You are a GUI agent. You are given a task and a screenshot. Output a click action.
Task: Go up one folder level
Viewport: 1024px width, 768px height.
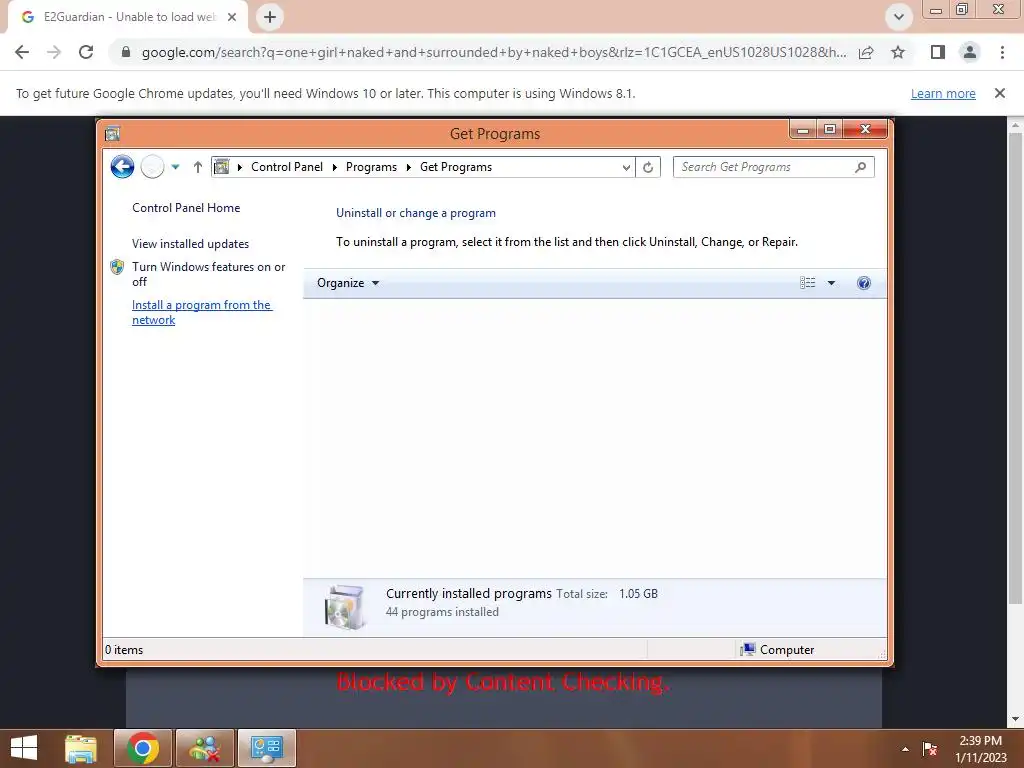(197, 167)
